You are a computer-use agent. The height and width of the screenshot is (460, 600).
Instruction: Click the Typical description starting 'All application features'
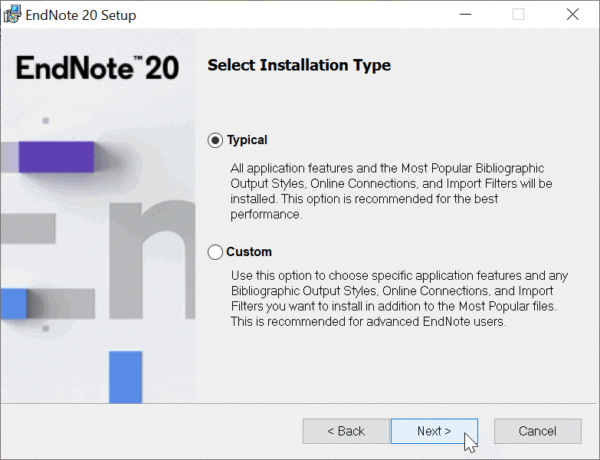click(391, 191)
